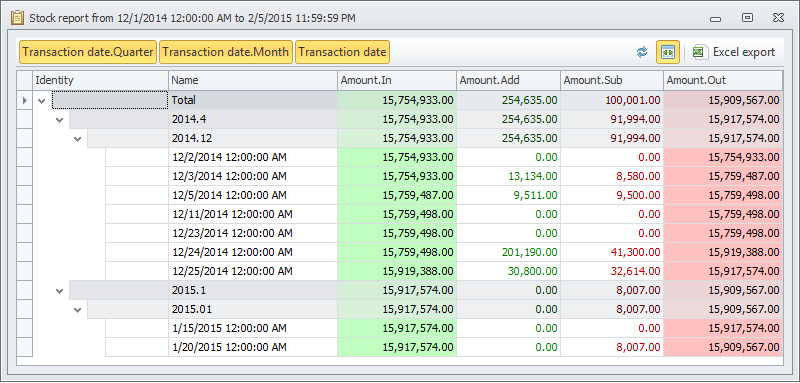The height and width of the screenshot is (383, 800).
Task: Select the 12/25/2014 12:00:00 AM row
Action: pyautogui.click(x=399, y=271)
